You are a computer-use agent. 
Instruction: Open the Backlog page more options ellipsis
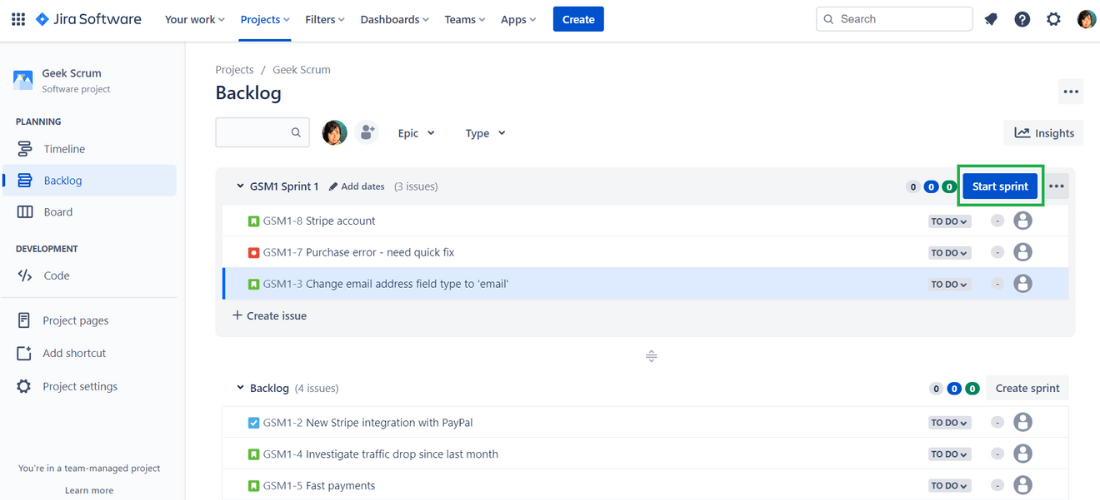coord(1071,92)
